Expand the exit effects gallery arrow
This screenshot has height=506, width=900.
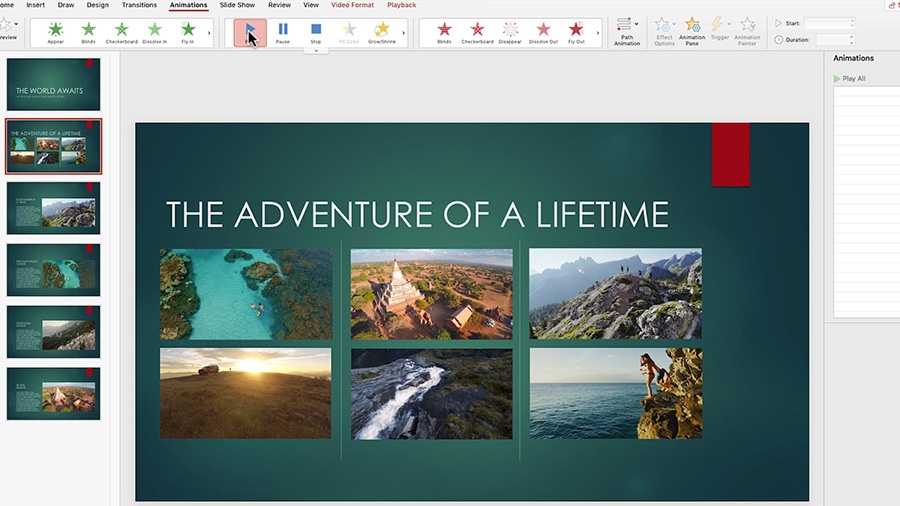[598, 33]
